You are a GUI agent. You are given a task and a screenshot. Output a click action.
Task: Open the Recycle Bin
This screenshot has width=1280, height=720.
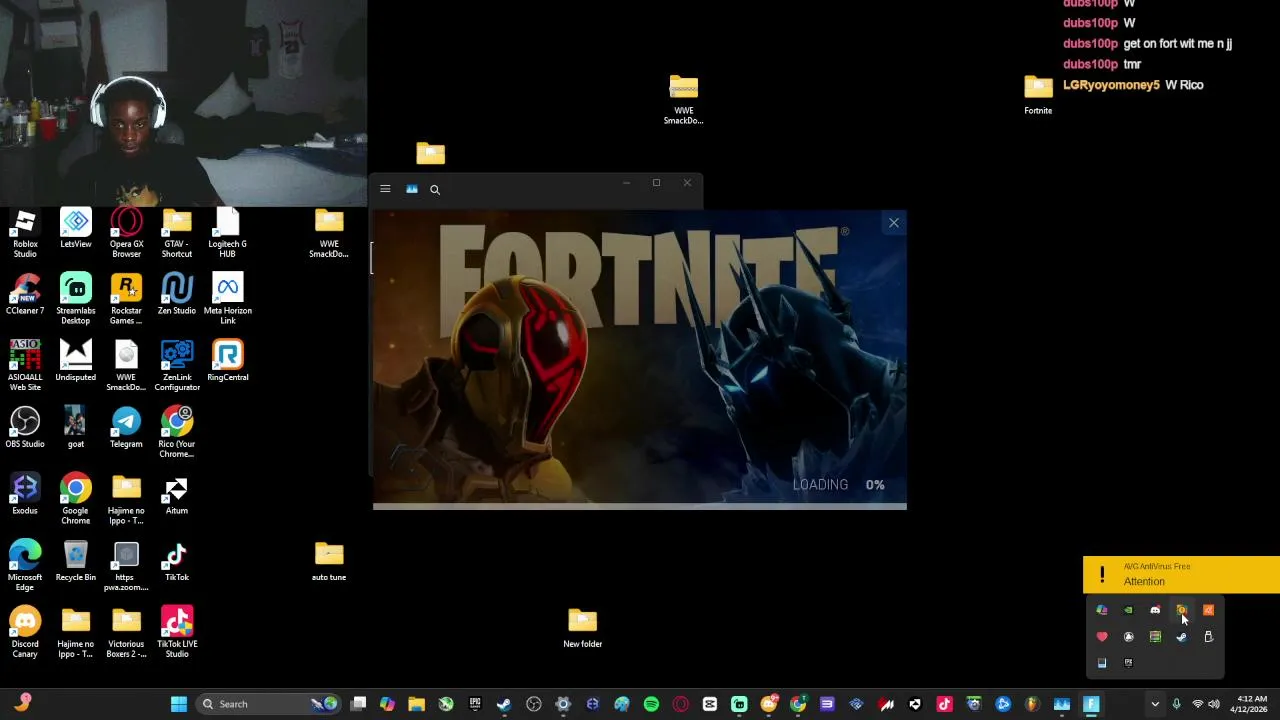coord(76,561)
